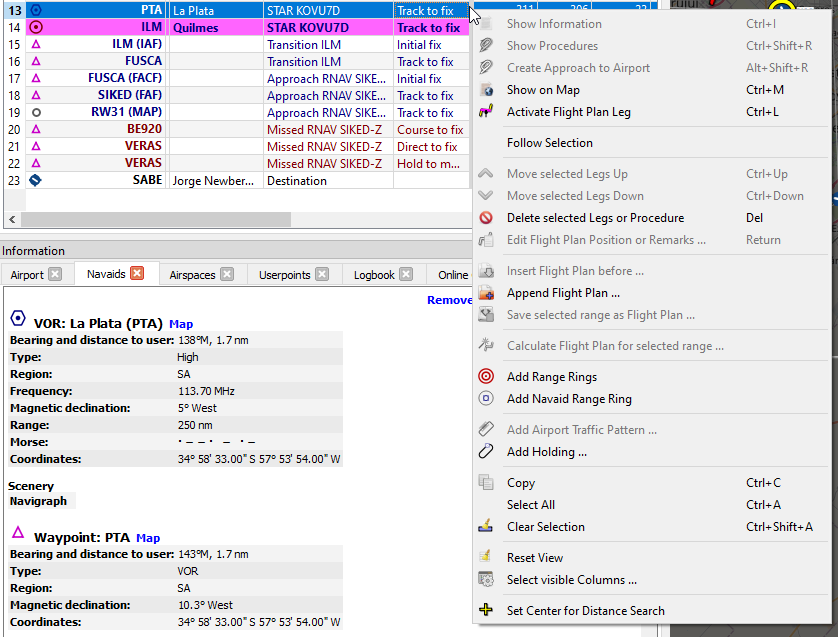Viewport: 838px width, 637px height.
Task: Click the horizontal scrollbar left arrow
Action: 10,219
